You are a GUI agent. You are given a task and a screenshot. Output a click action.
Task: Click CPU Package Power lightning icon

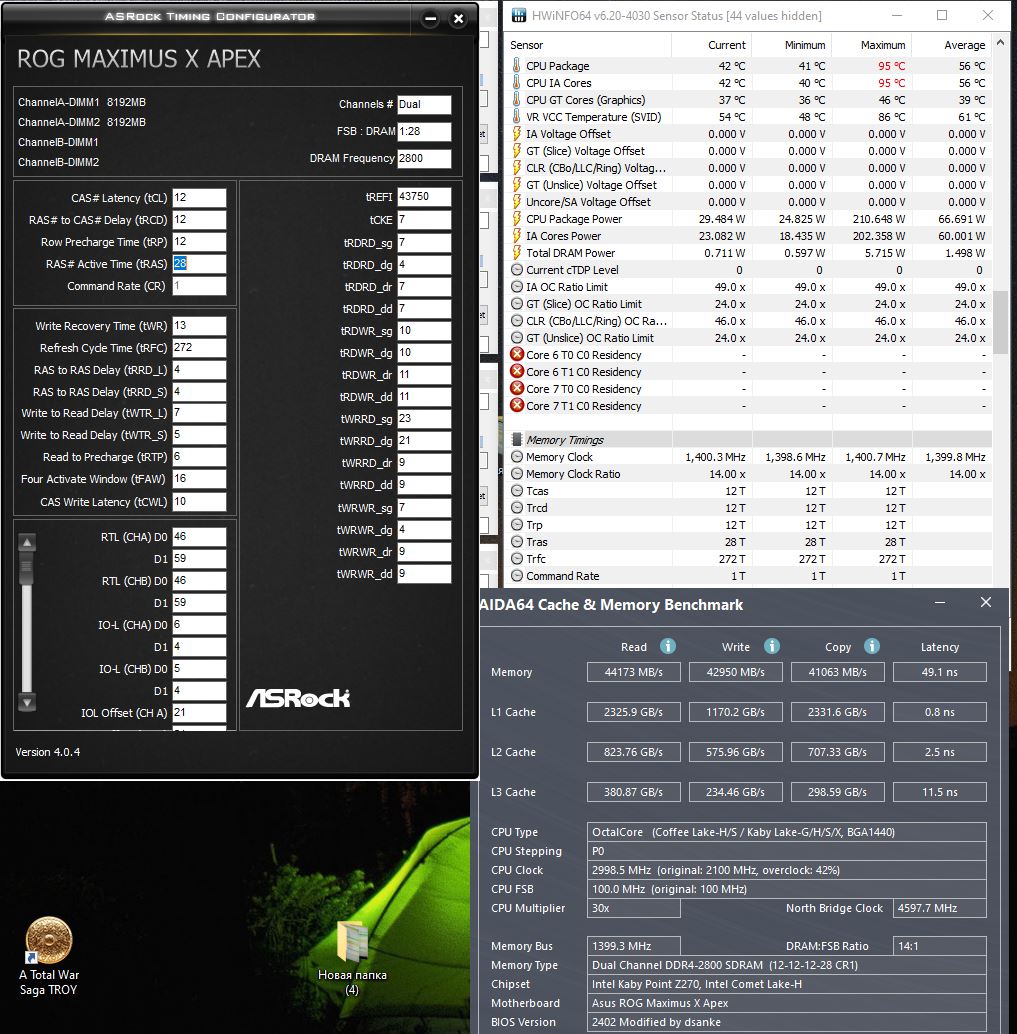click(516, 219)
